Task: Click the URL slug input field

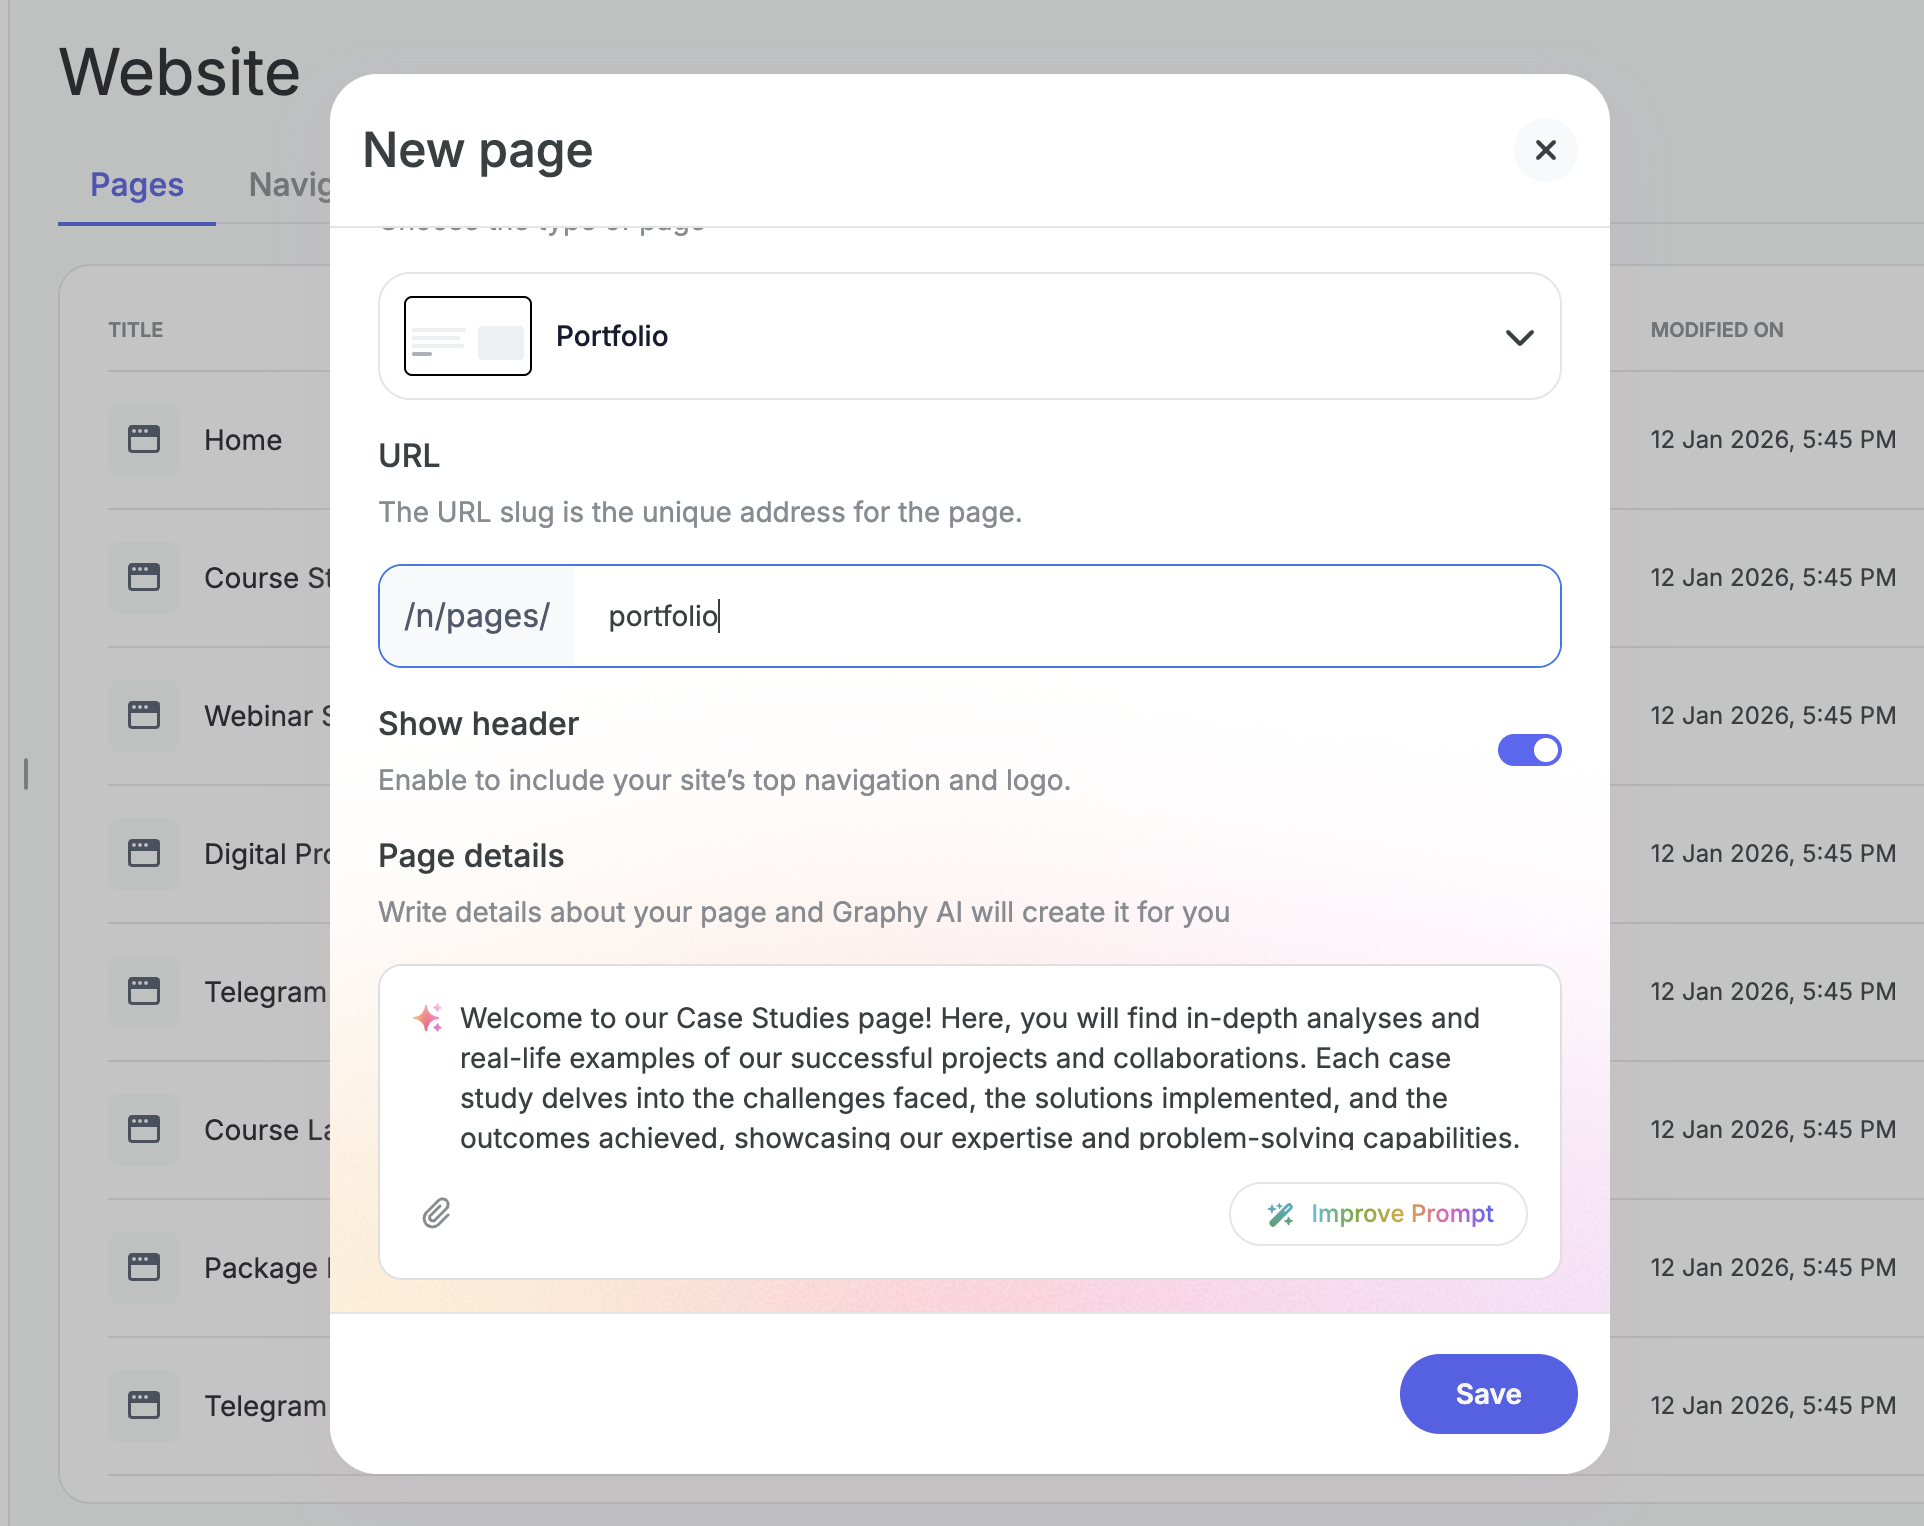Action: pyautogui.click(x=1066, y=616)
